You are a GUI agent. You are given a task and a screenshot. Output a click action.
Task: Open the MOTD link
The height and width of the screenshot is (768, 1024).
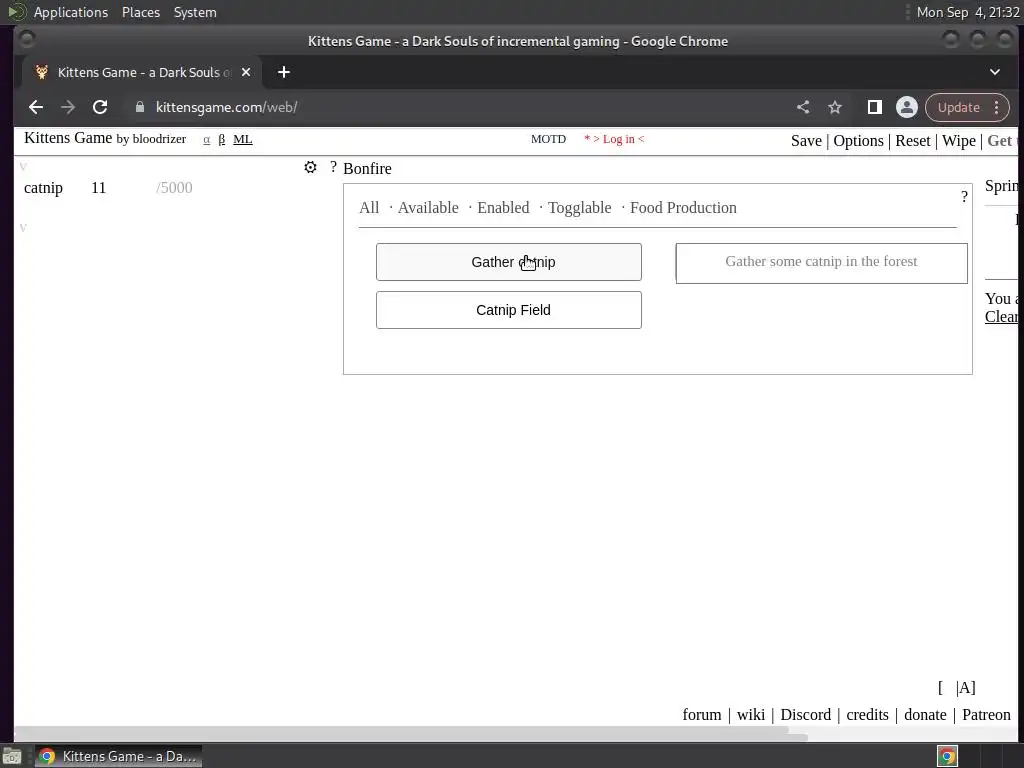[549, 139]
